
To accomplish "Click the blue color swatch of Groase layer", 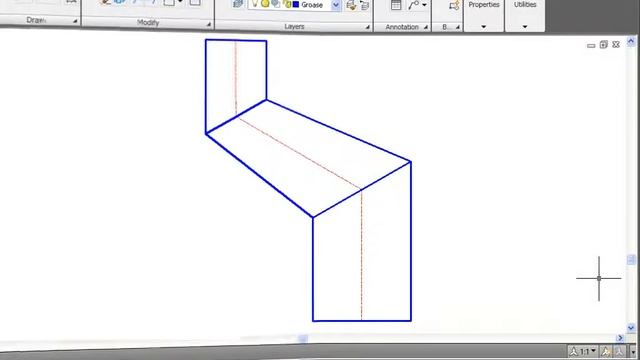I will [296, 5].
